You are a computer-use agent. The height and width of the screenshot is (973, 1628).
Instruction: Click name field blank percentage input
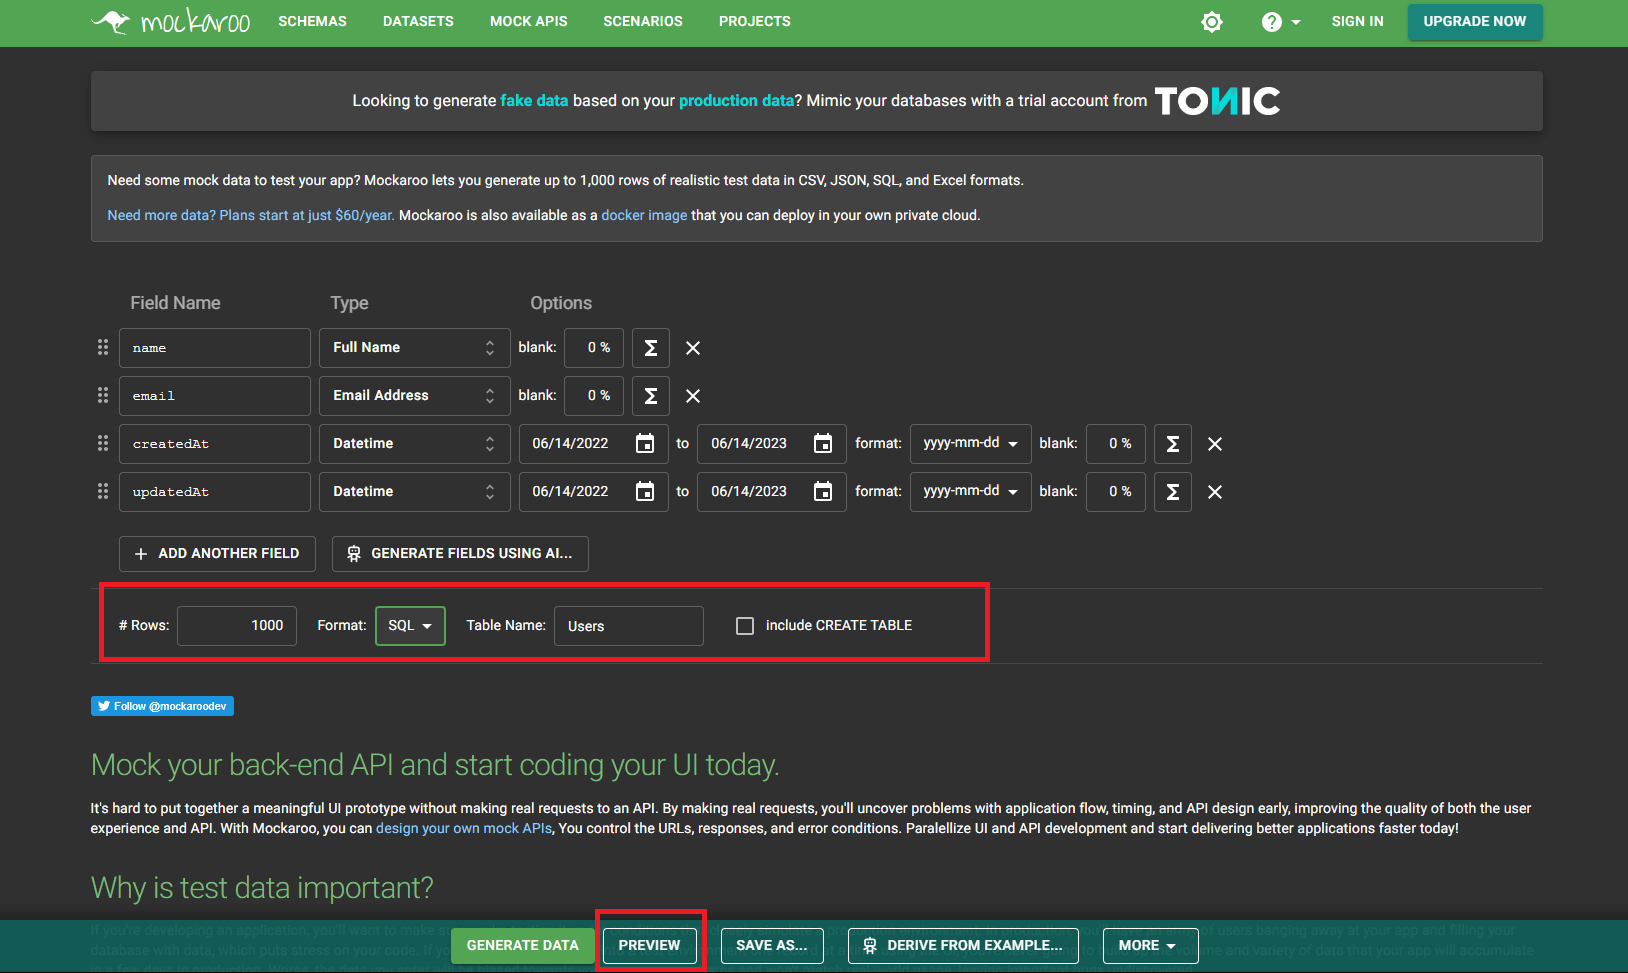tap(594, 348)
